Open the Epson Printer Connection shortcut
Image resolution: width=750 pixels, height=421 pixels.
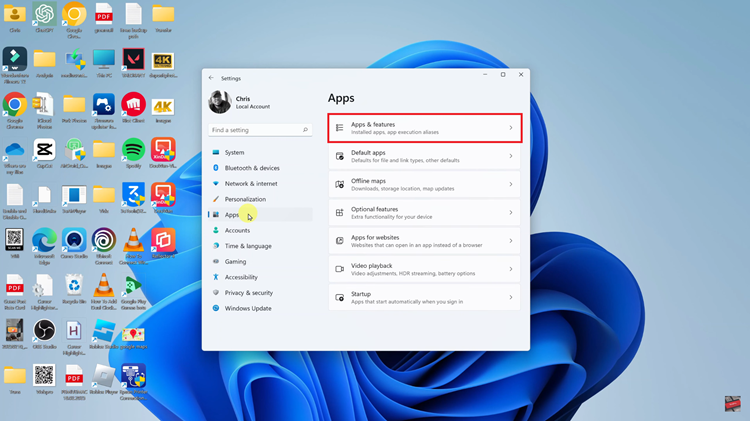coord(133,382)
